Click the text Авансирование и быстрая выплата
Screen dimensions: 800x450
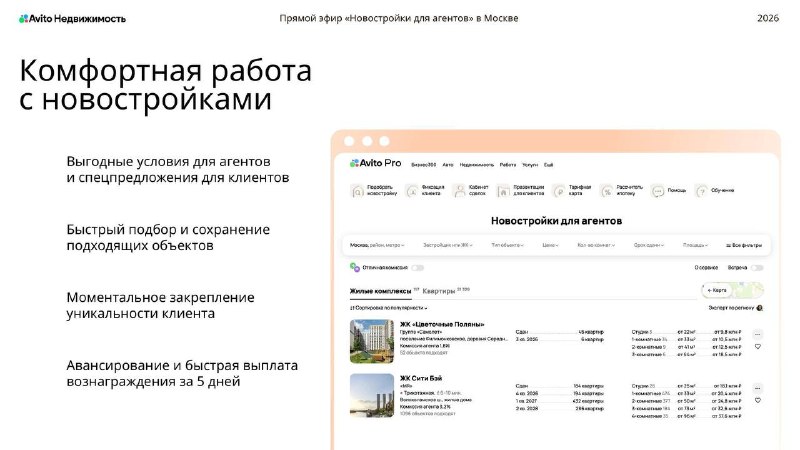point(182,365)
